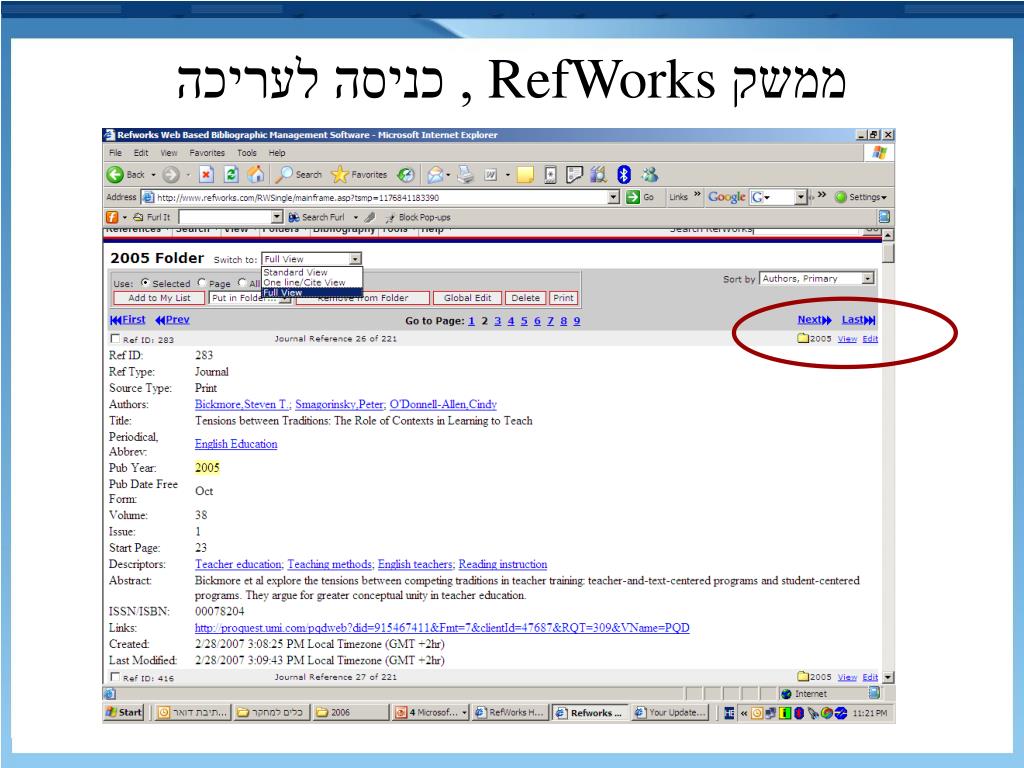Click the Stop page loading icon

[x=206, y=174]
